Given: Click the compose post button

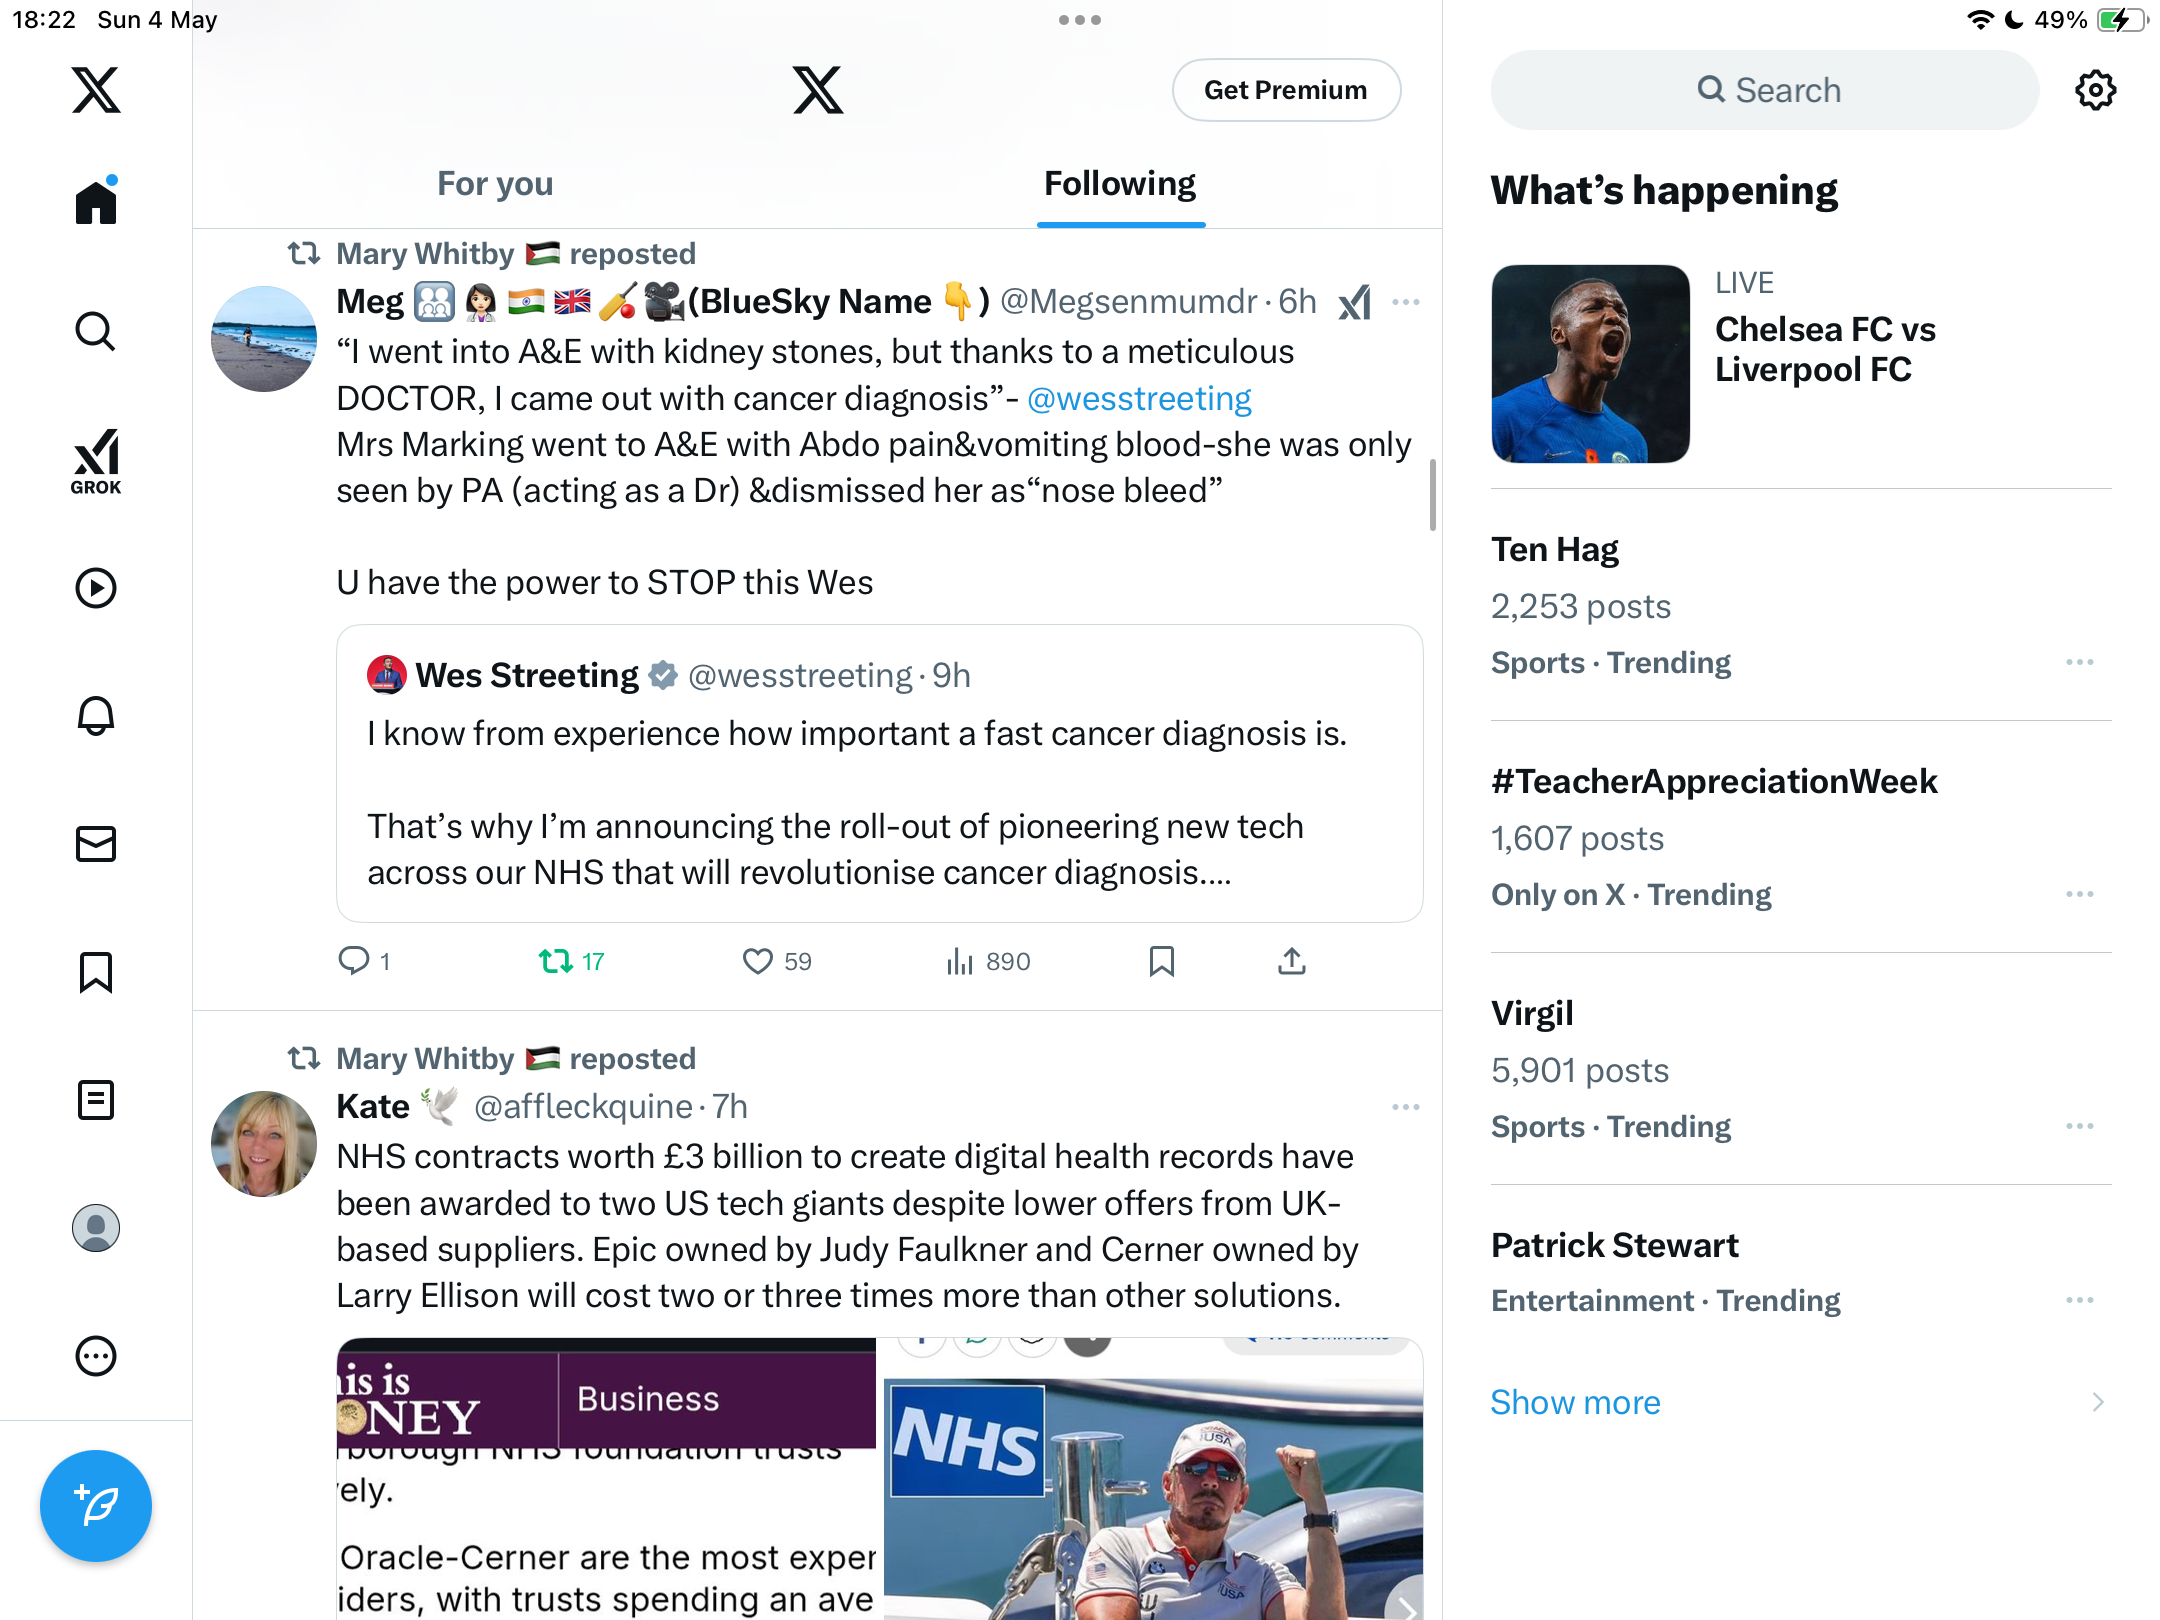Looking at the screenshot, I should pyautogui.click(x=96, y=1506).
